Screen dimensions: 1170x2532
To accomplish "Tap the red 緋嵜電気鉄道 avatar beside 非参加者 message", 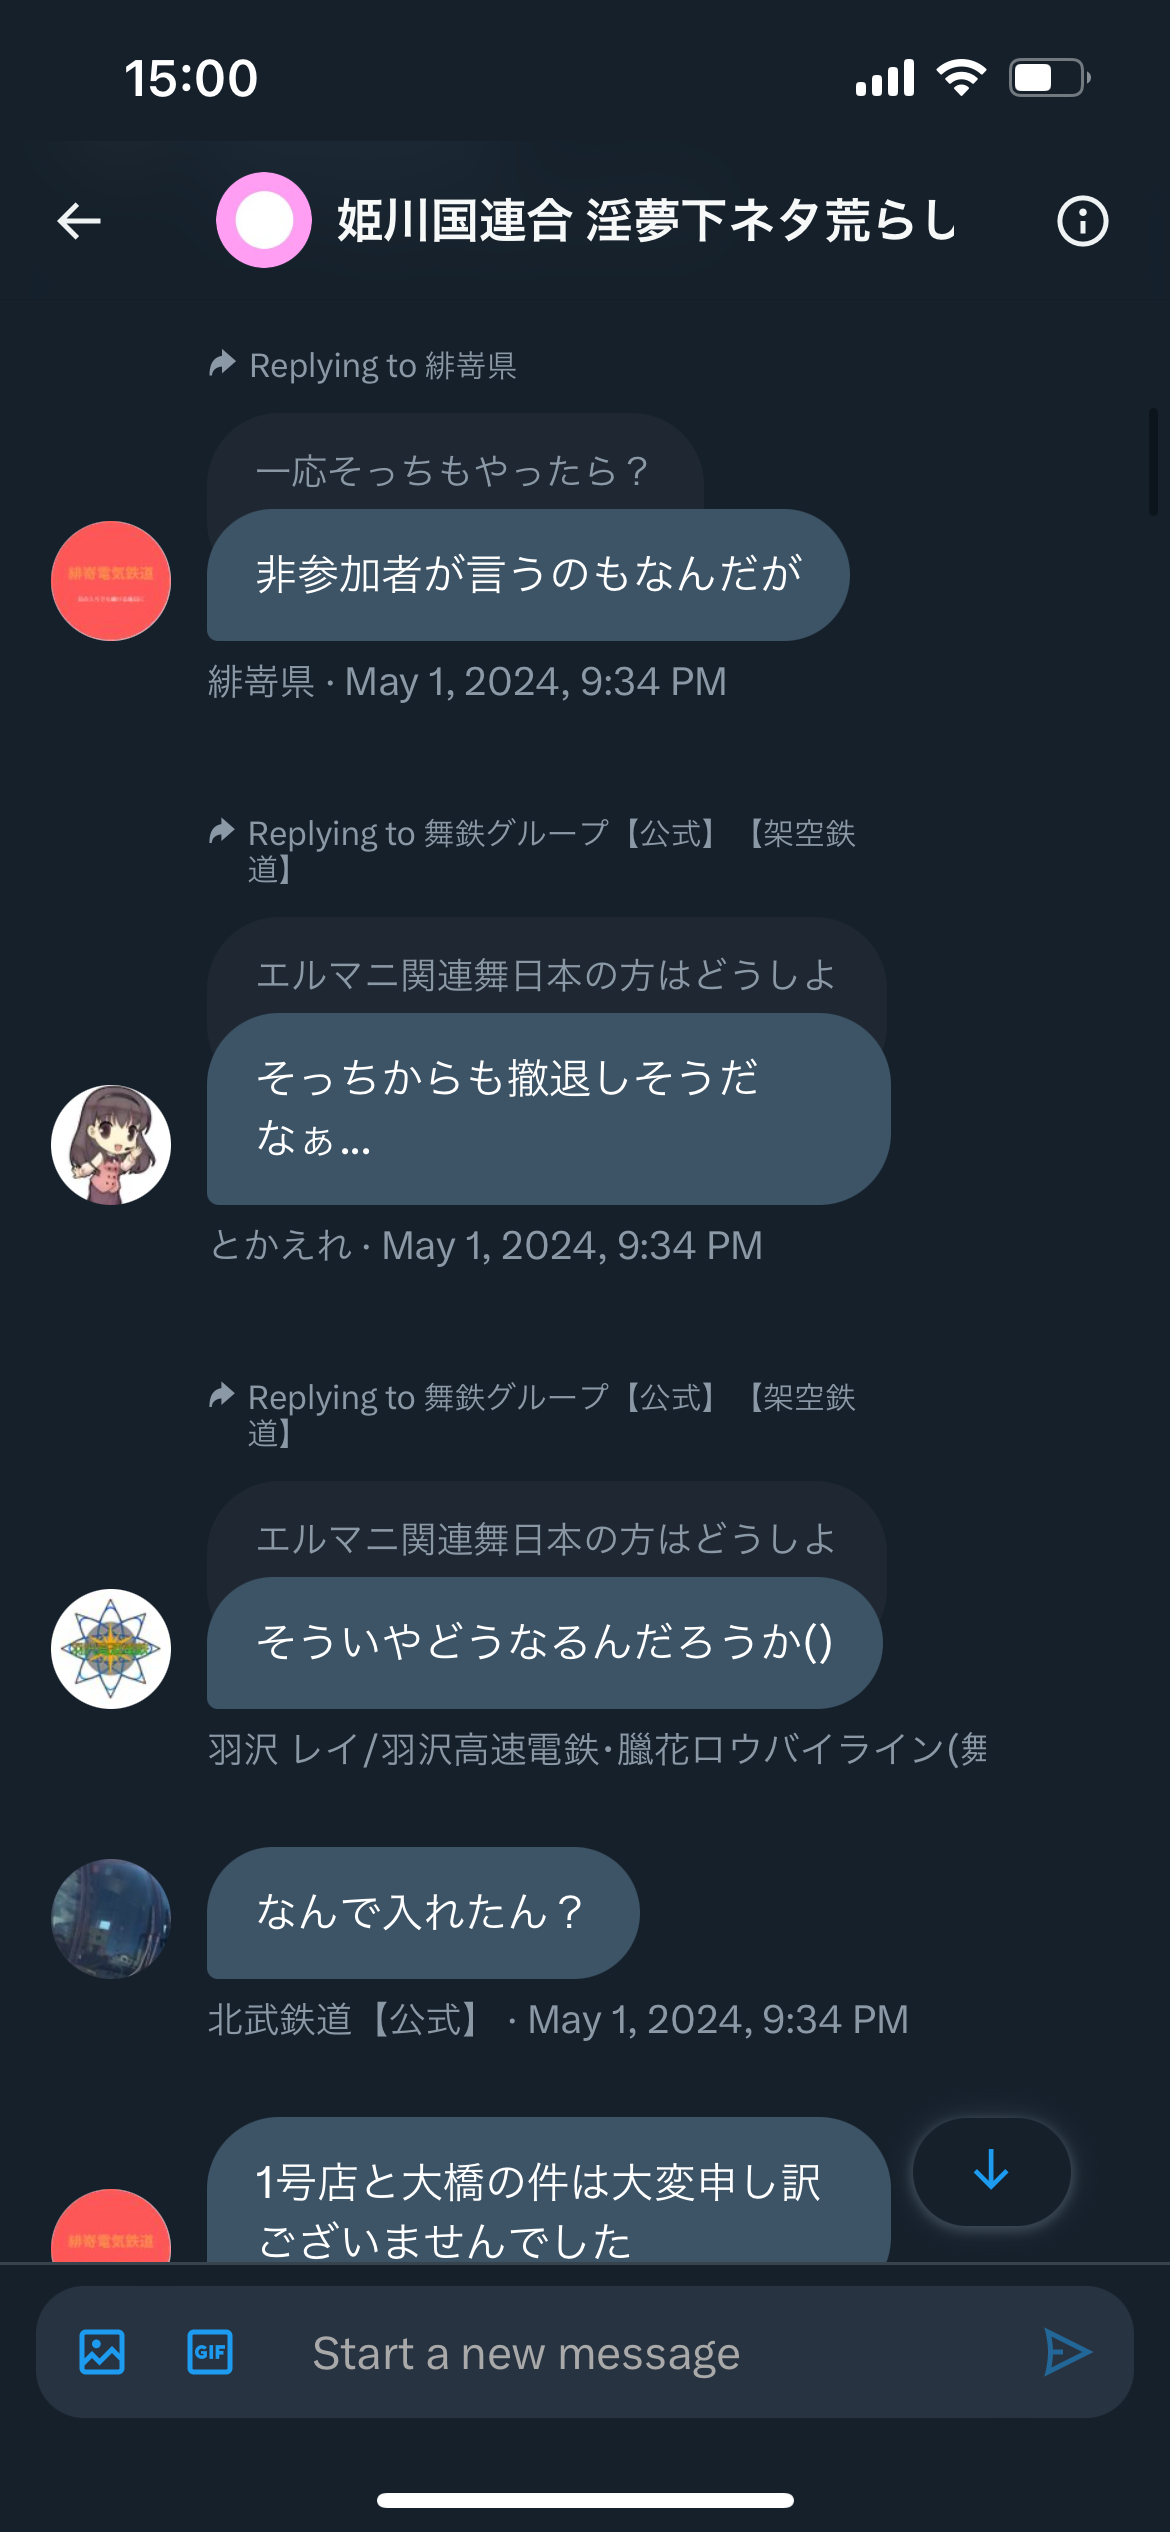I will coord(111,581).
